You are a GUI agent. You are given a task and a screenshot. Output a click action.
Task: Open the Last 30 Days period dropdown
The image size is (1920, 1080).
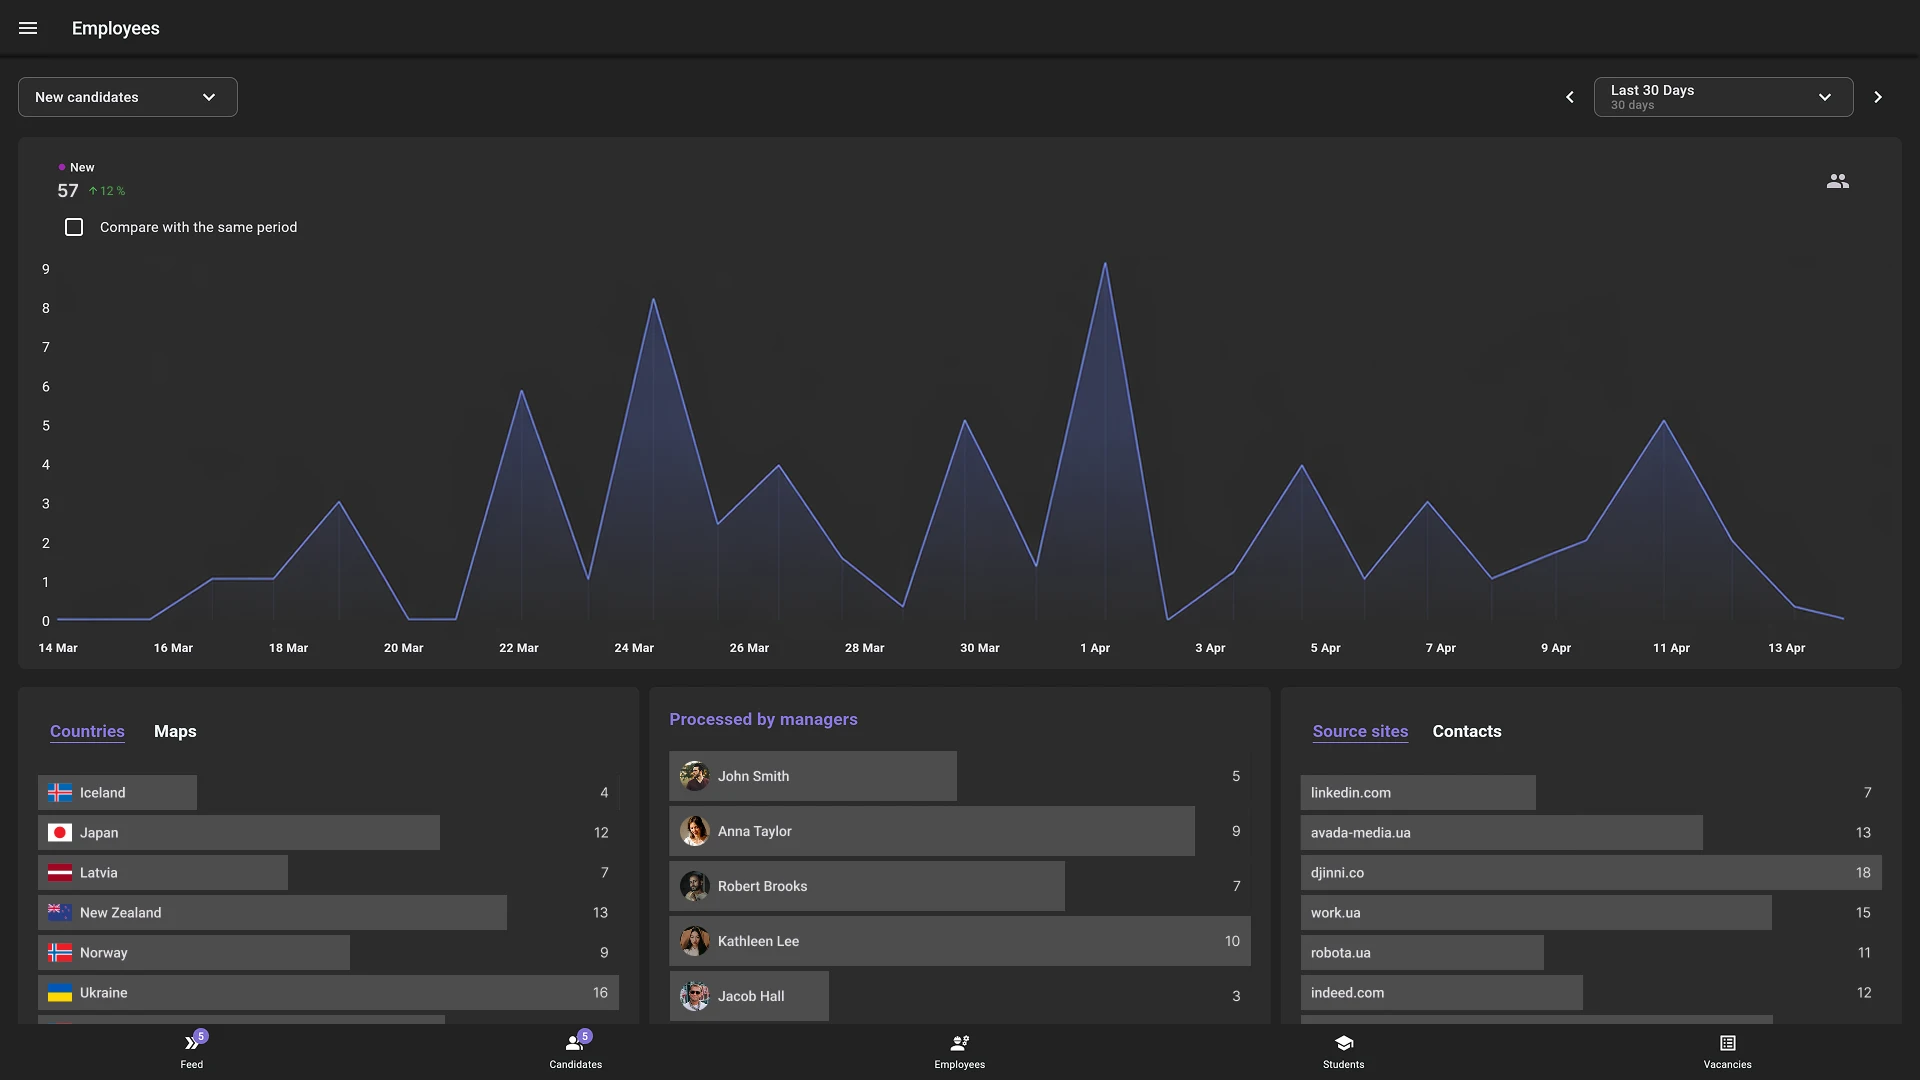[1722, 97]
